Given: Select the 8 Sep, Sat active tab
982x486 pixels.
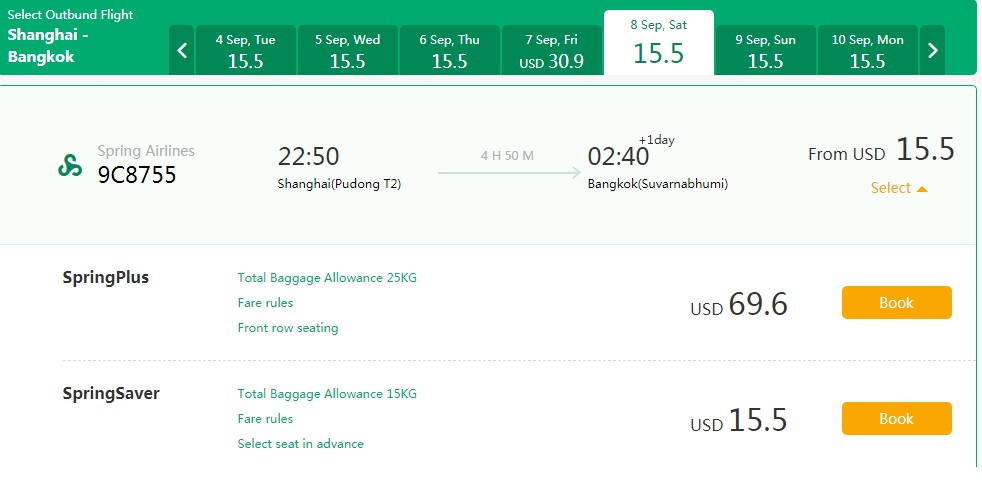Looking at the screenshot, I should (x=659, y=43).
